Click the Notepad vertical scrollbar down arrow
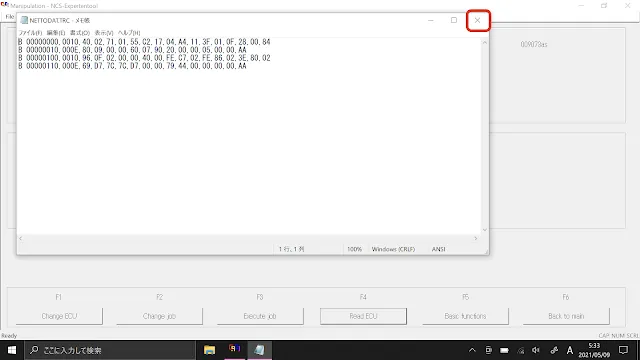This screenshot has width=640, height=360. [484, 230]
